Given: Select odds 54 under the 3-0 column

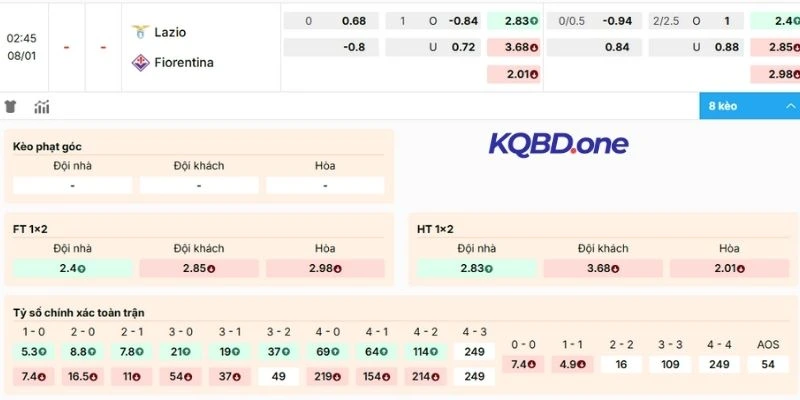Looking at the screenshot, I should [x=181, y=377].
